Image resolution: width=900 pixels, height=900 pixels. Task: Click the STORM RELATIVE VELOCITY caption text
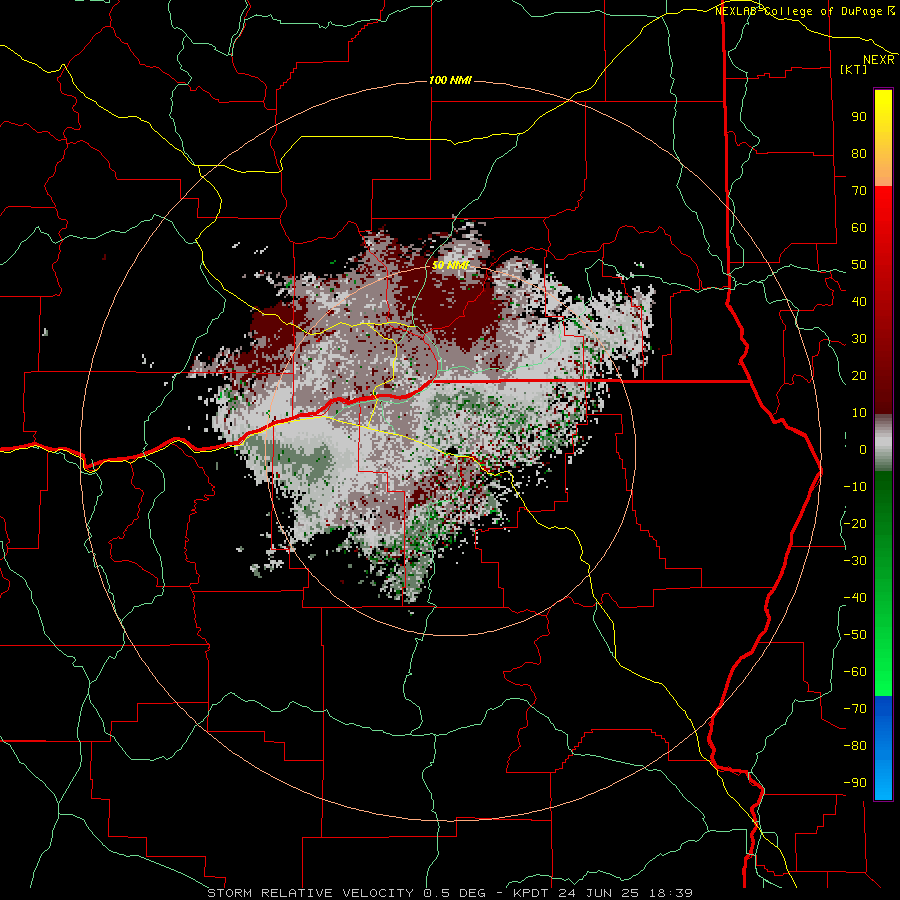(310, 893)
